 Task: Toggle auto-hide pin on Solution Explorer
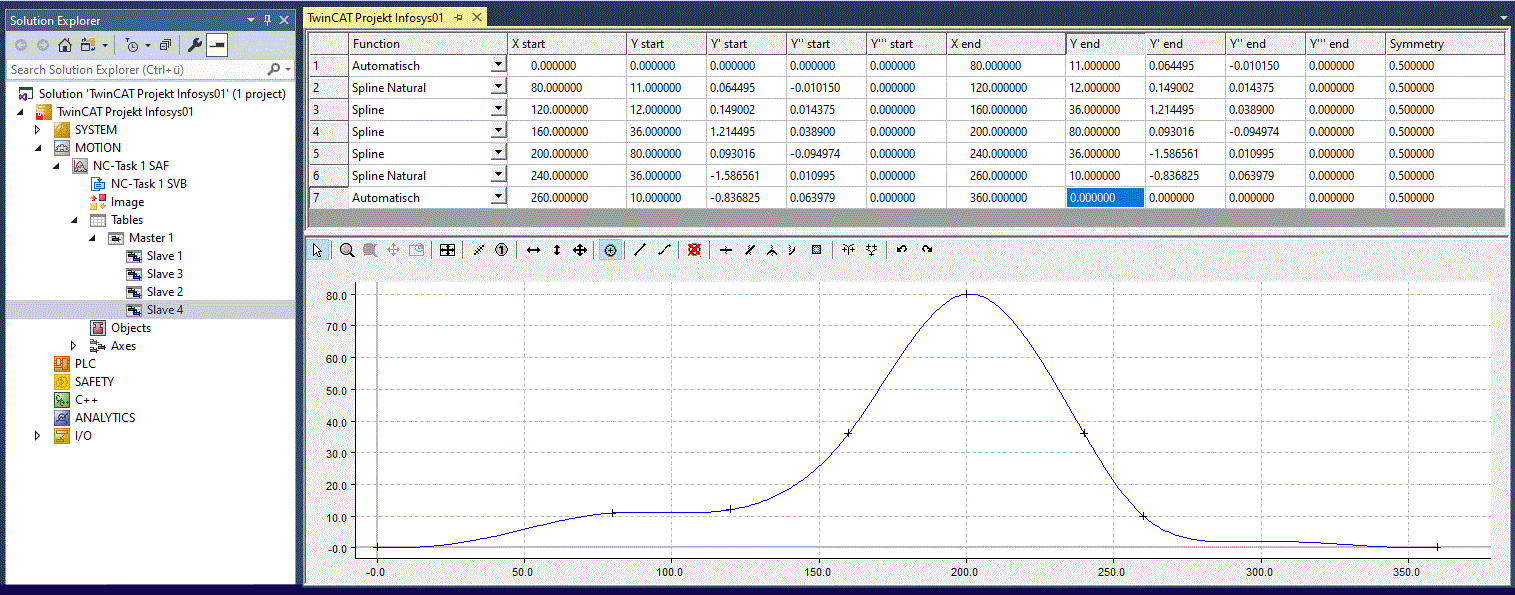267,20
